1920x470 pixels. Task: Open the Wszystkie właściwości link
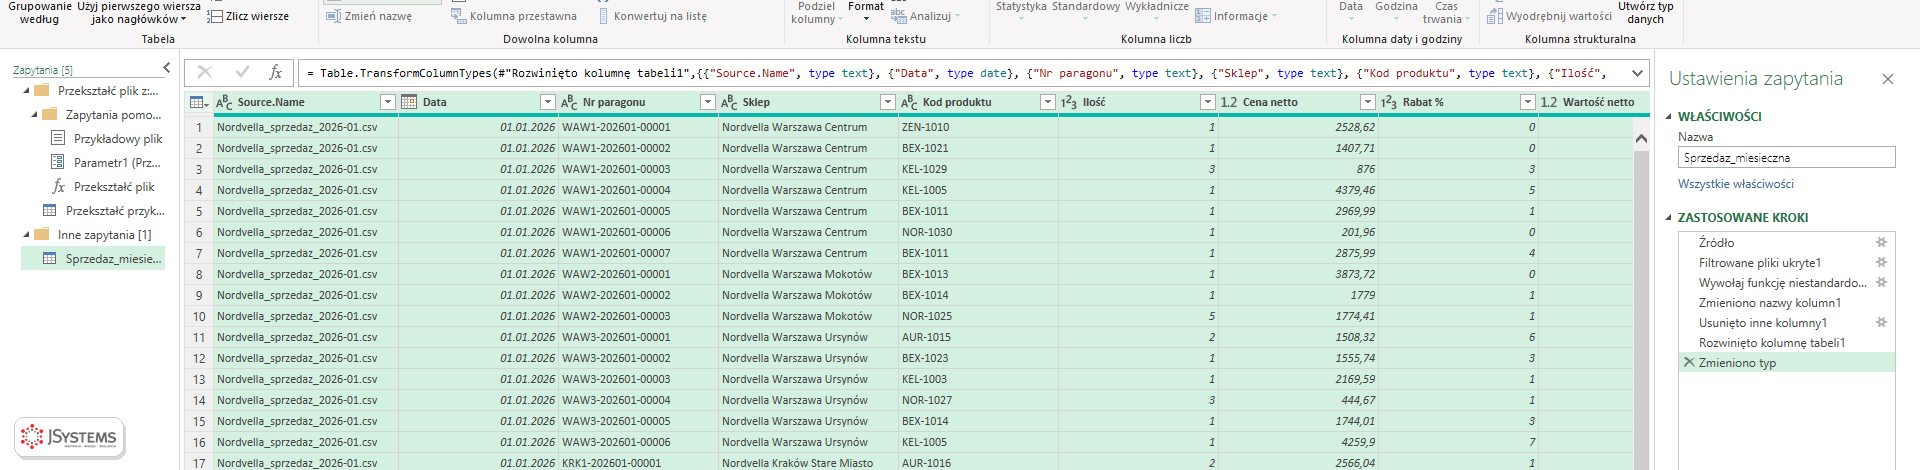[1736, 184]
